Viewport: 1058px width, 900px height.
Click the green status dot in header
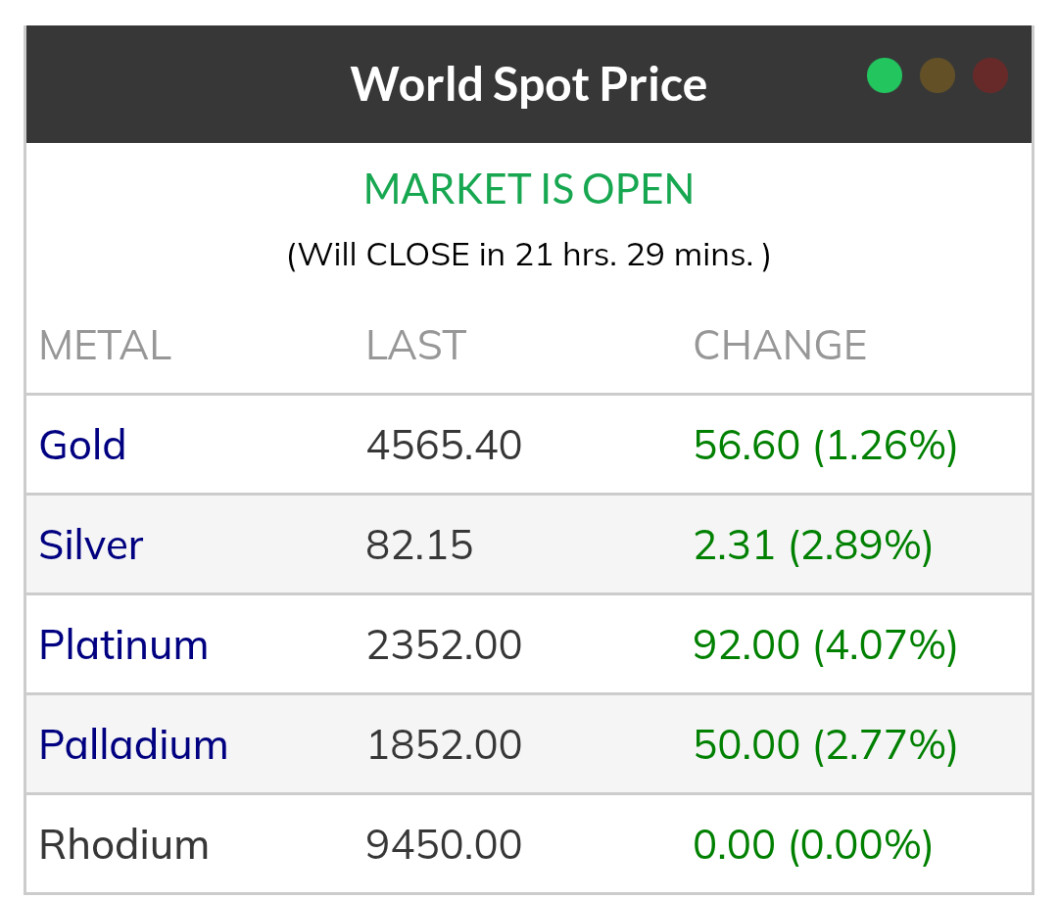pos(884,76)
